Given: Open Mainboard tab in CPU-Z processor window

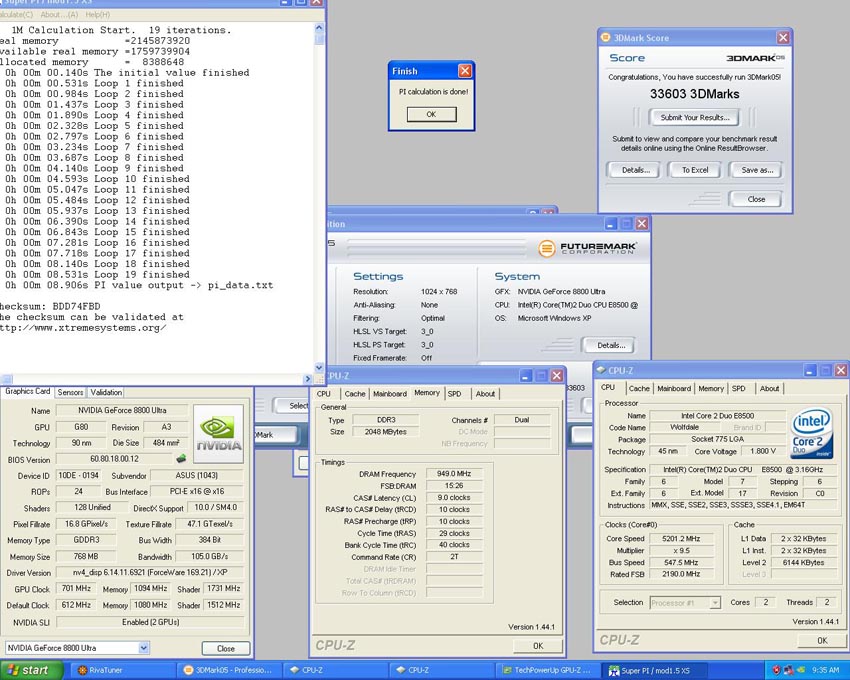Looking at the screenshot, I should (674, 388).
